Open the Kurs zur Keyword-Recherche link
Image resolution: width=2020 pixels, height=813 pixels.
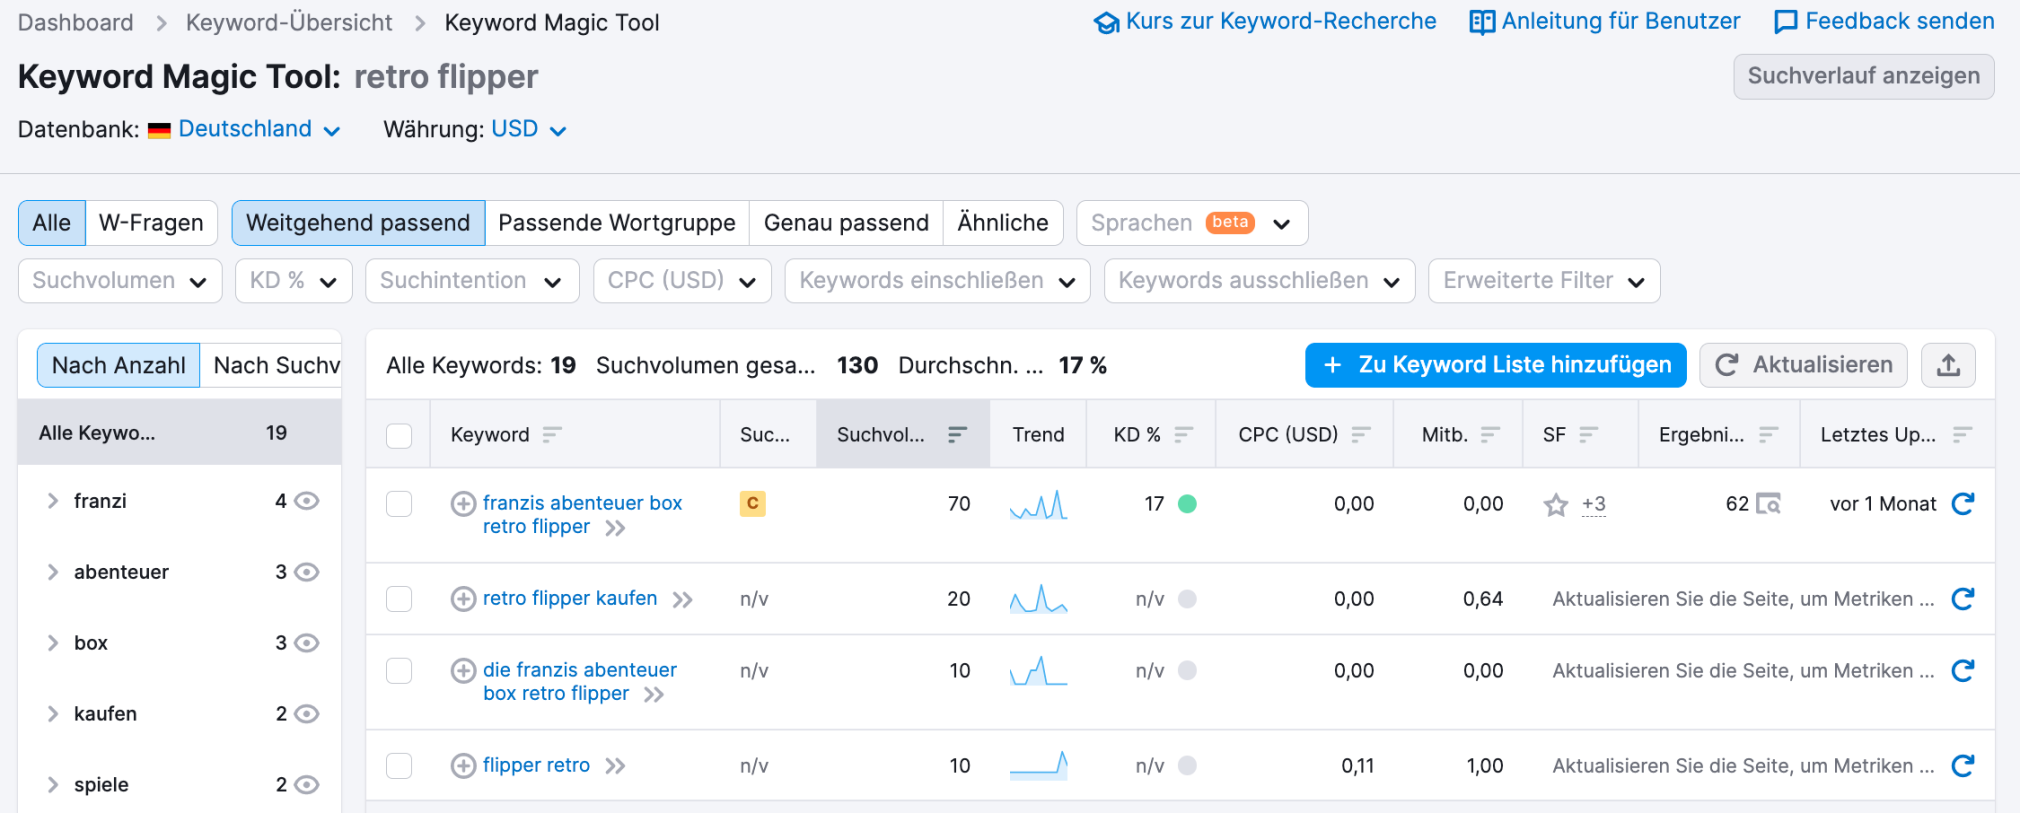point(1265,22)
